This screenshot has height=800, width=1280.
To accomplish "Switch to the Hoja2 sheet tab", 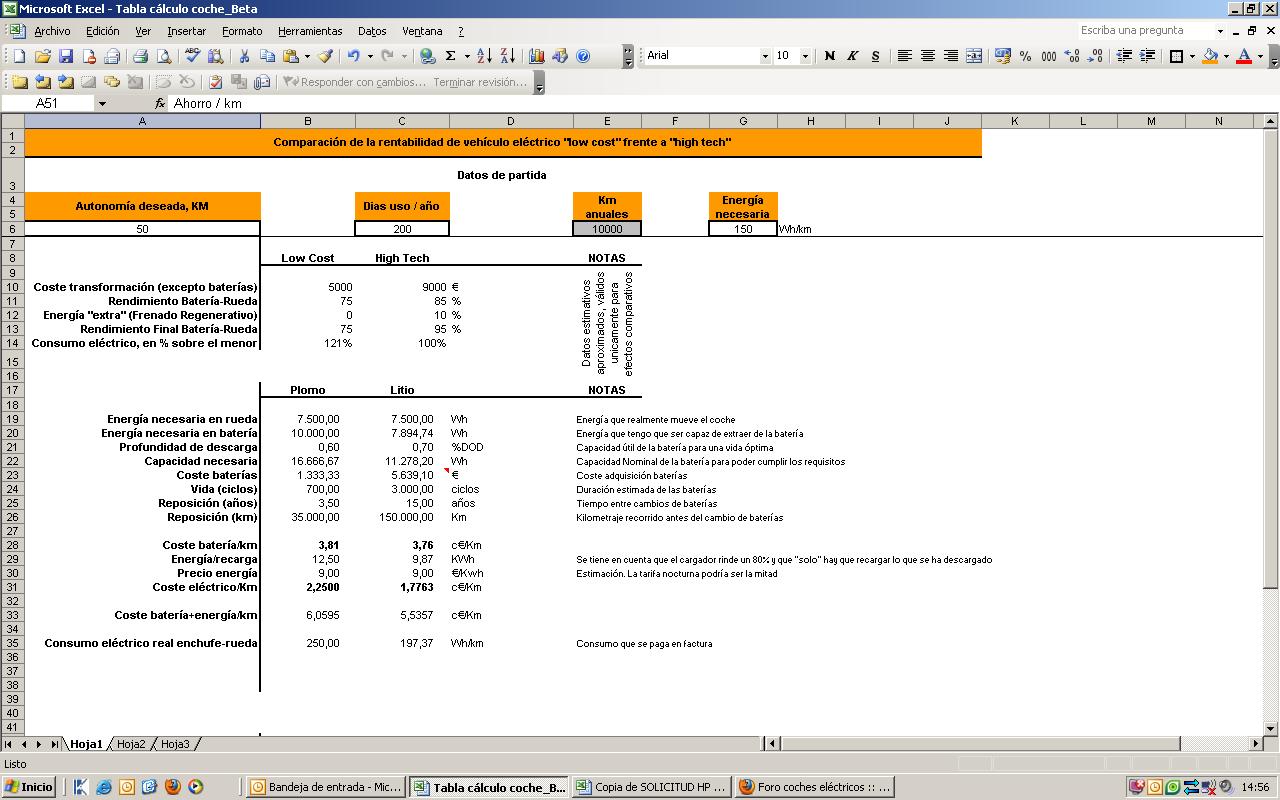I will click(x=131, y=744).
